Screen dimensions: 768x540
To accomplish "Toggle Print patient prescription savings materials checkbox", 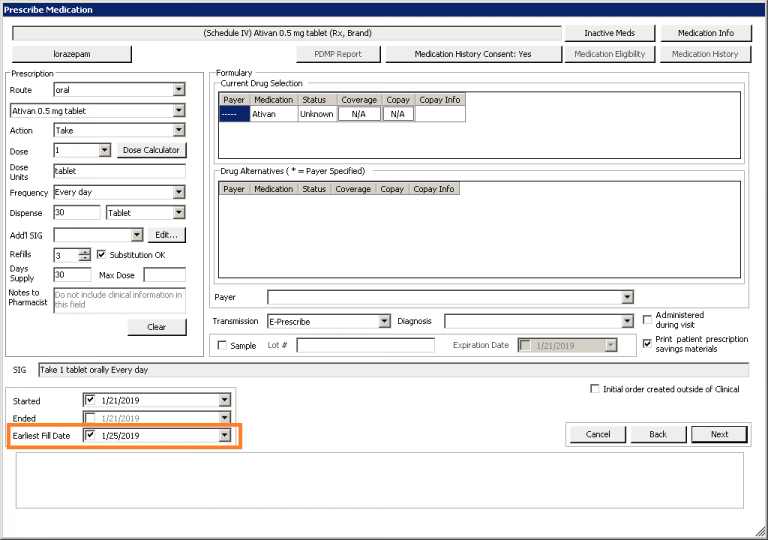I will (647, 344).
